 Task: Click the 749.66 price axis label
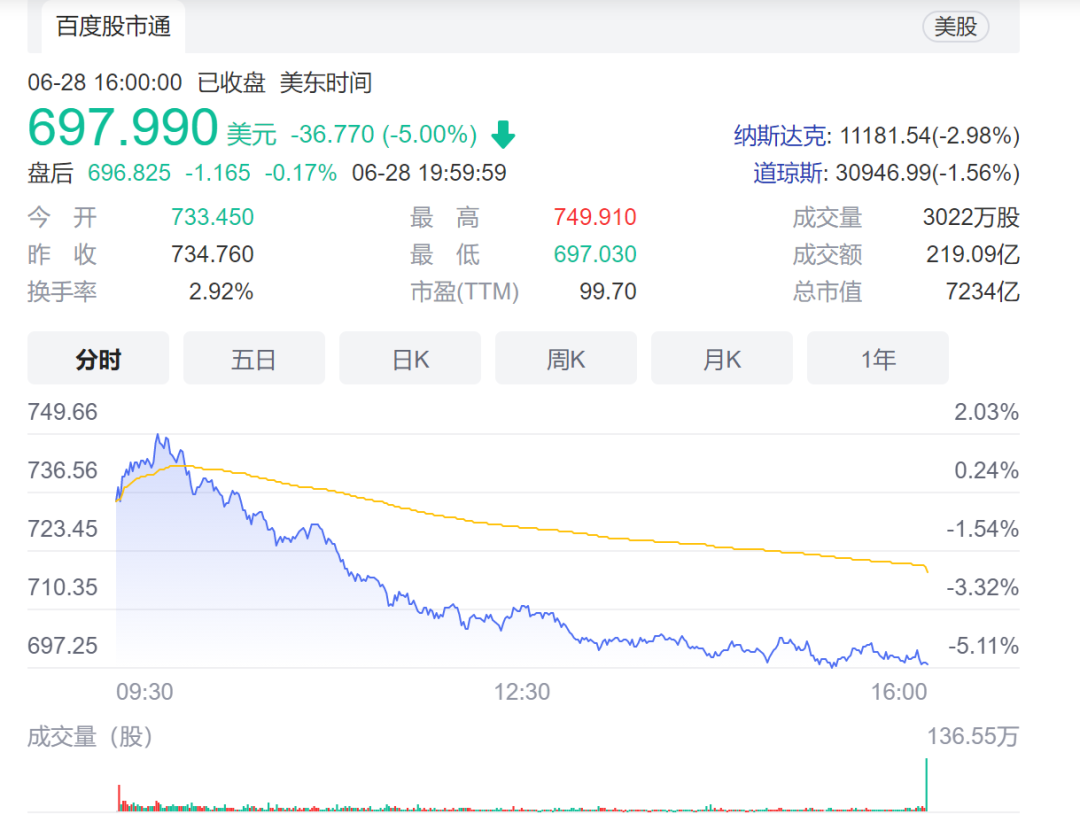[63, 412]
